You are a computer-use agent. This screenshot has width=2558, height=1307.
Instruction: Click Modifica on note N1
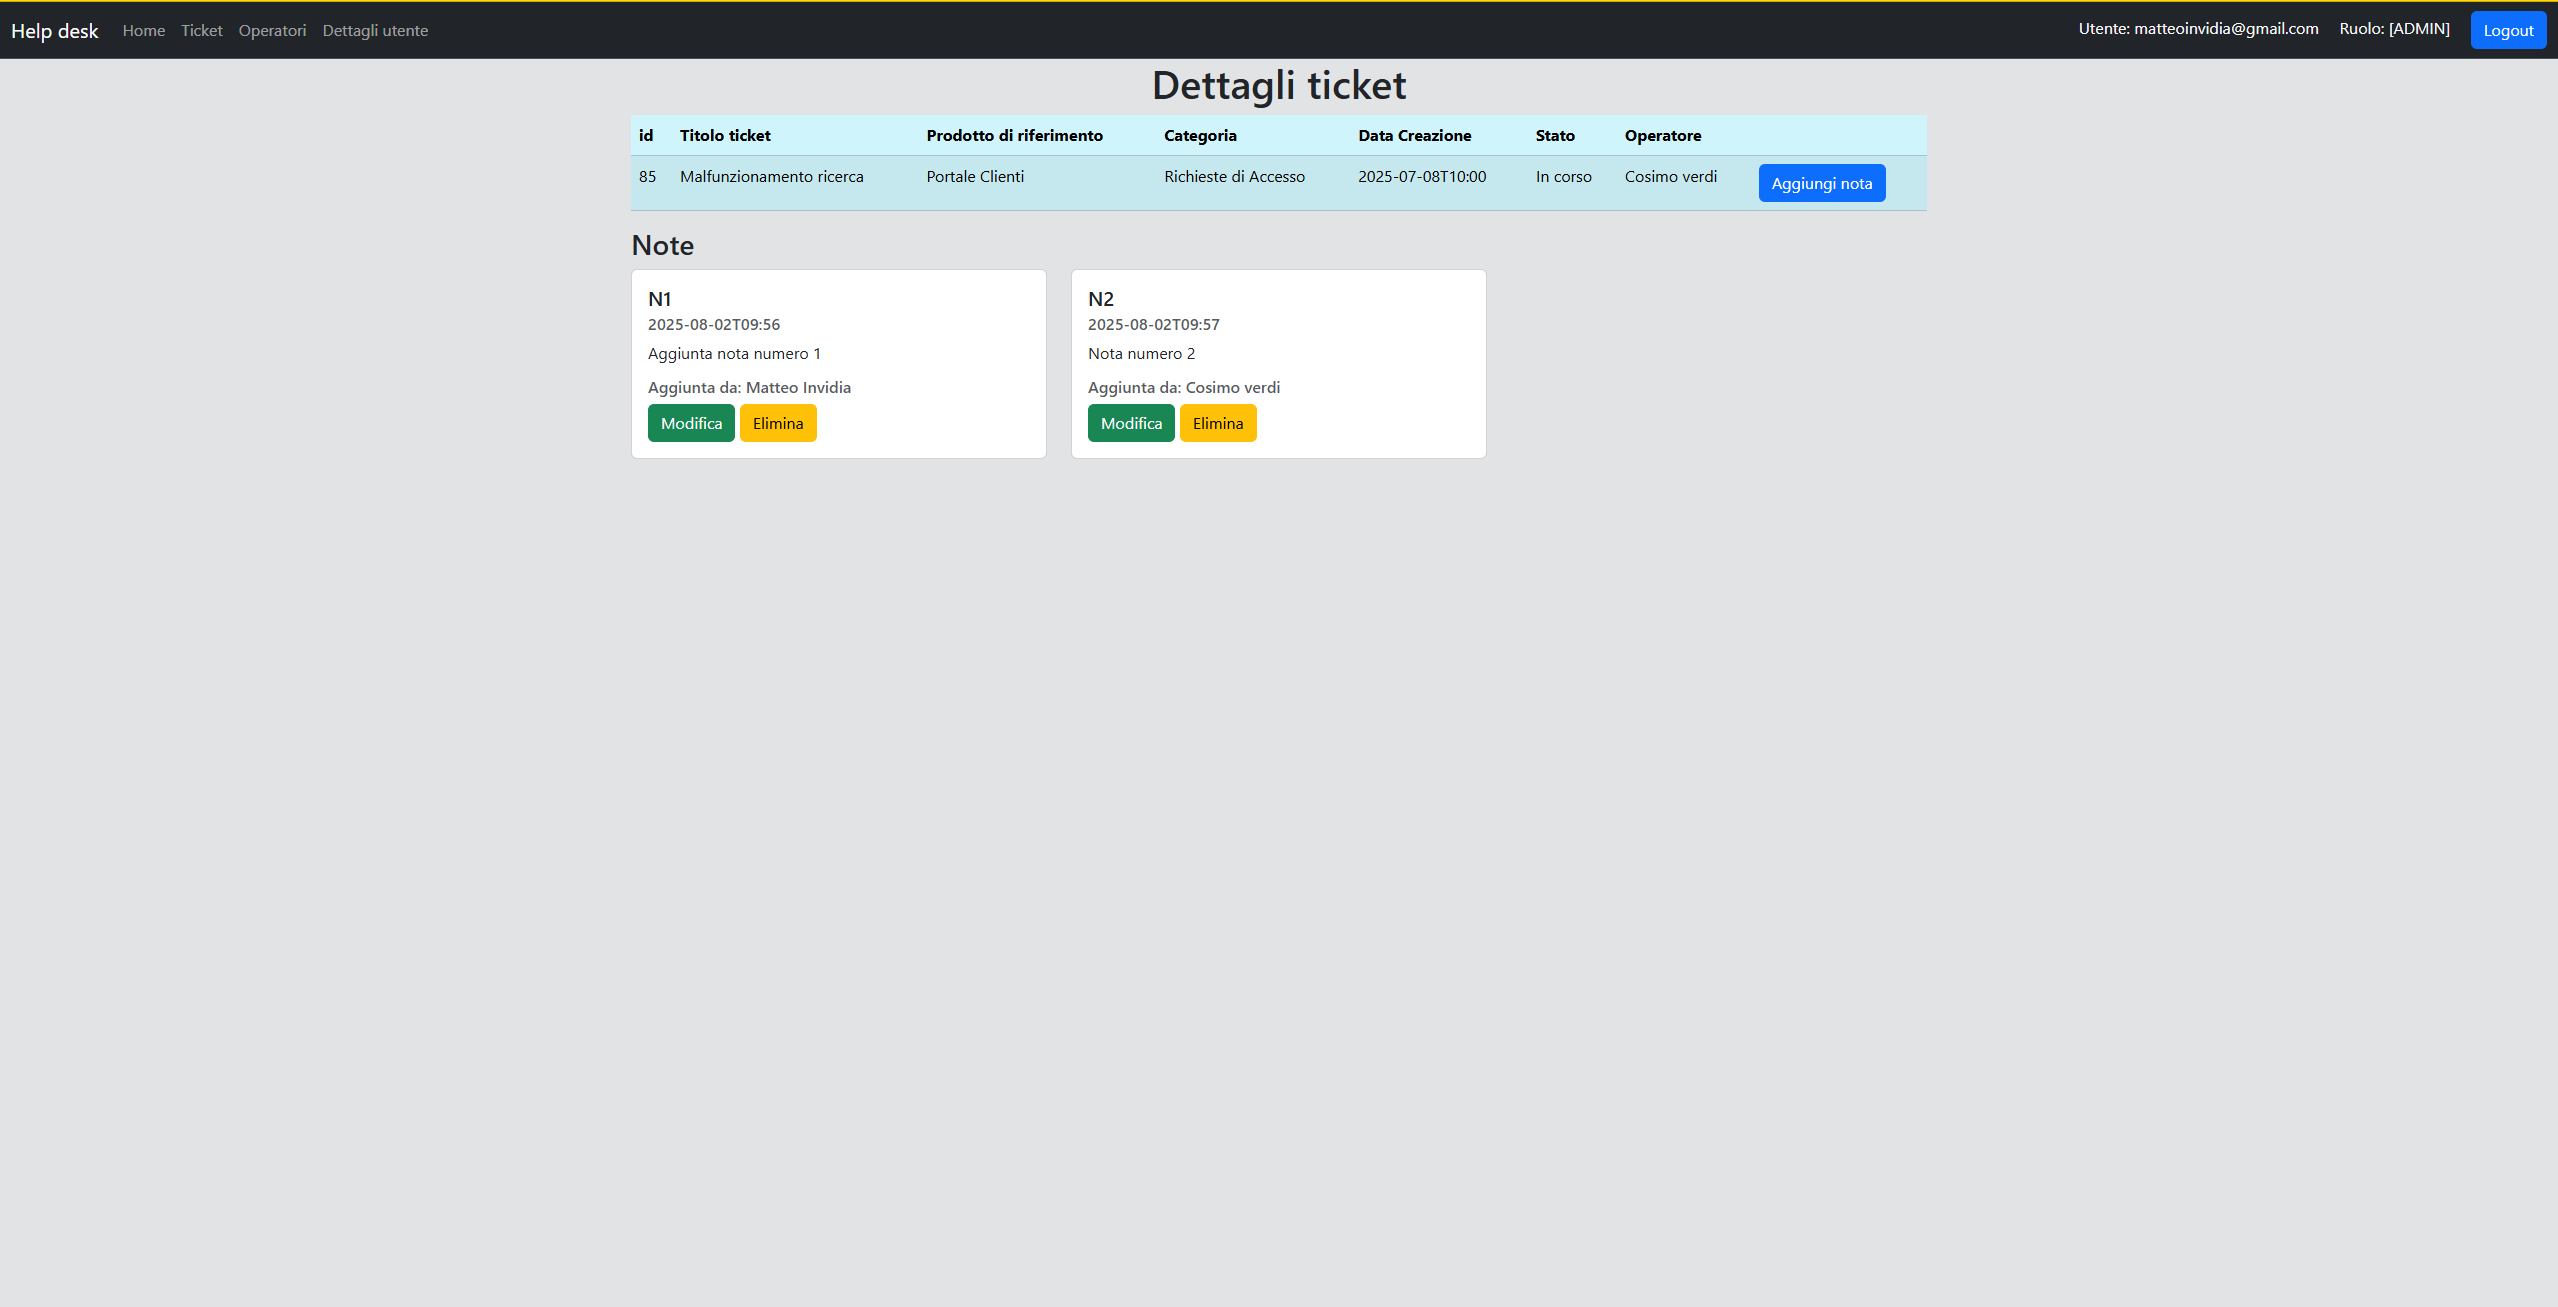coord(691,423)
